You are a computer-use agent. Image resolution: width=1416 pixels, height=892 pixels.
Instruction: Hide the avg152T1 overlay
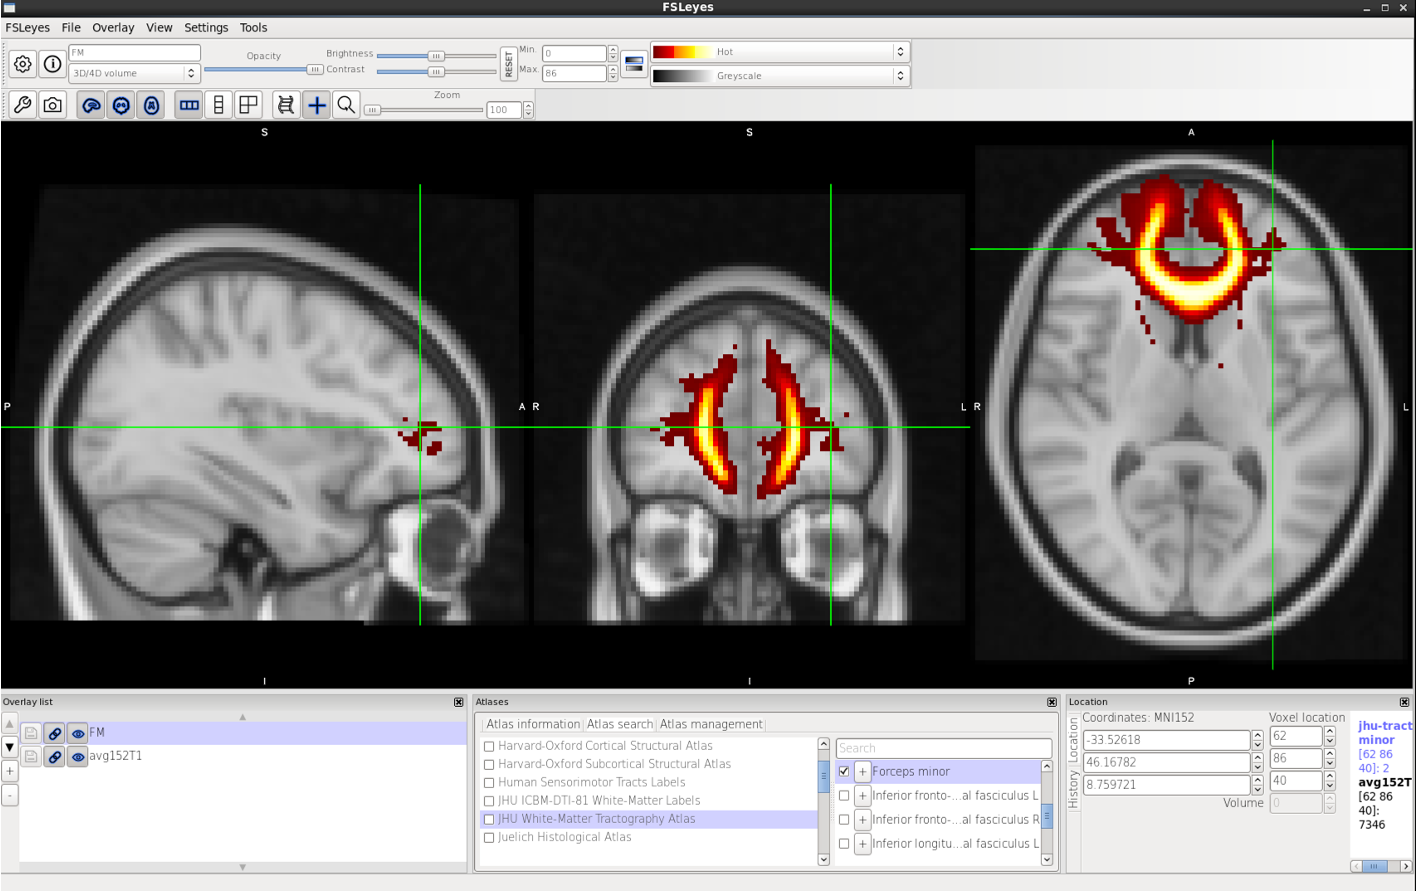coord(78,756)
